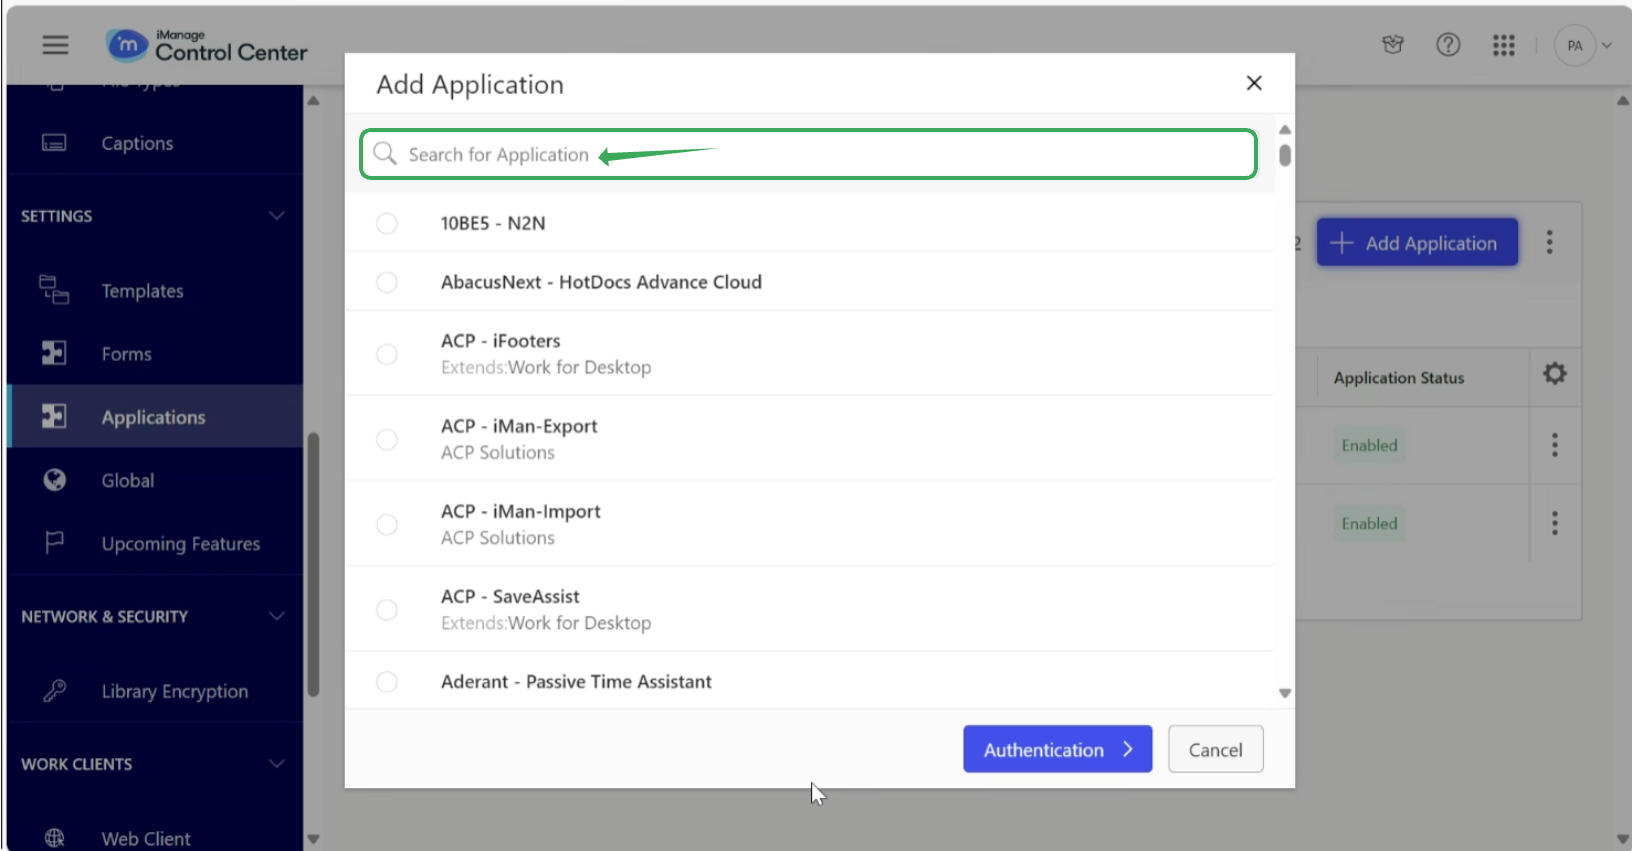Click the sidebar scroll-down arrow
This screenshot has width=1632, height=851.
click(313, 839)
